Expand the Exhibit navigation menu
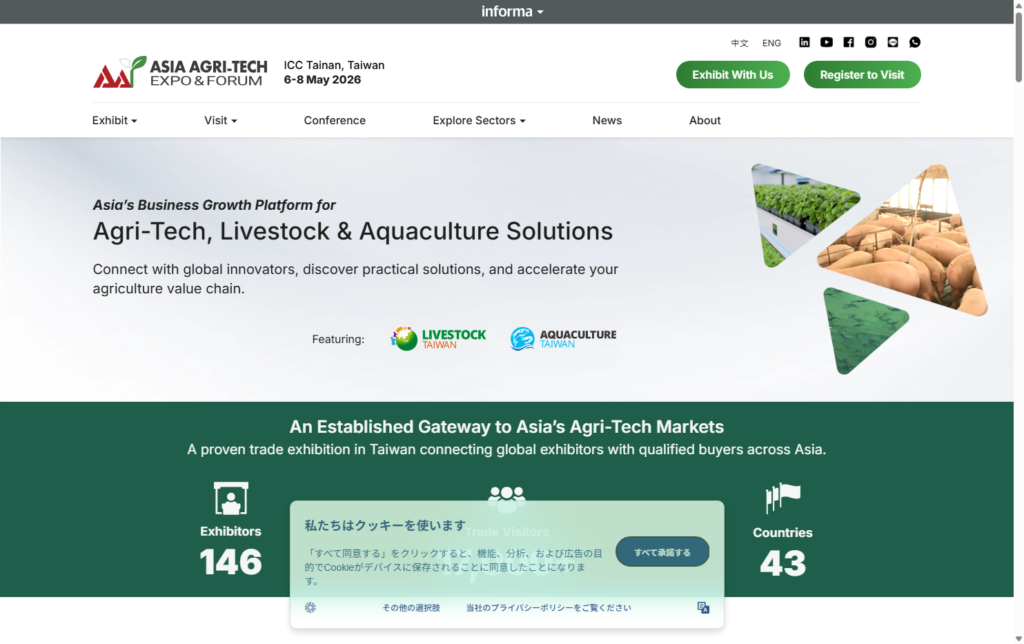1024x644 pixels. [x=114, y=120]
